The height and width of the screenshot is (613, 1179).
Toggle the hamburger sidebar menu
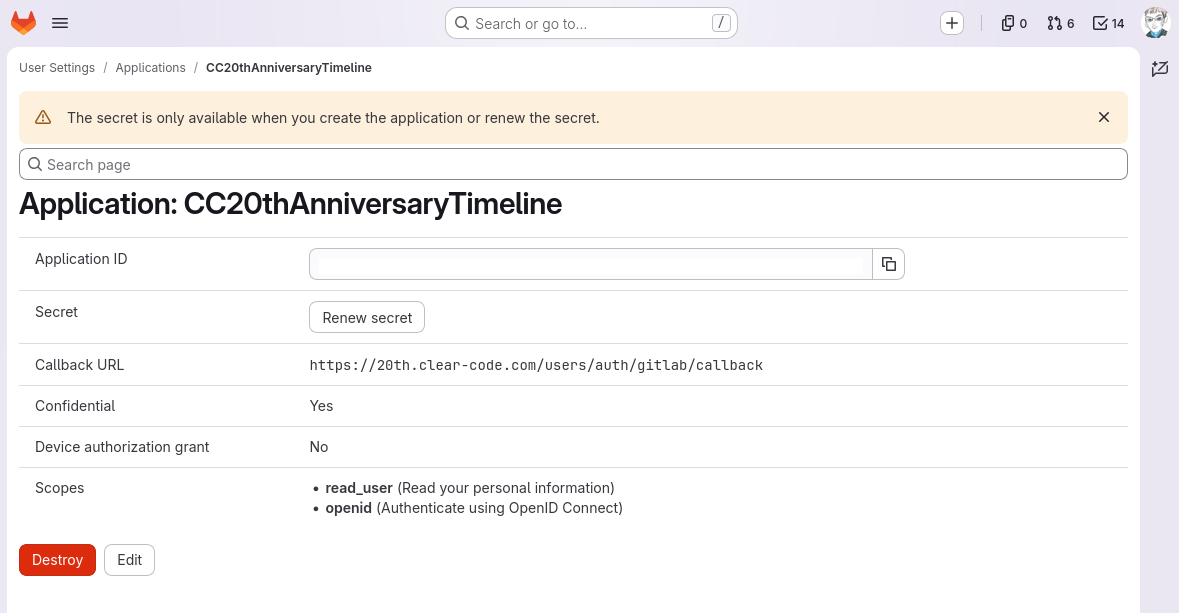60,23
